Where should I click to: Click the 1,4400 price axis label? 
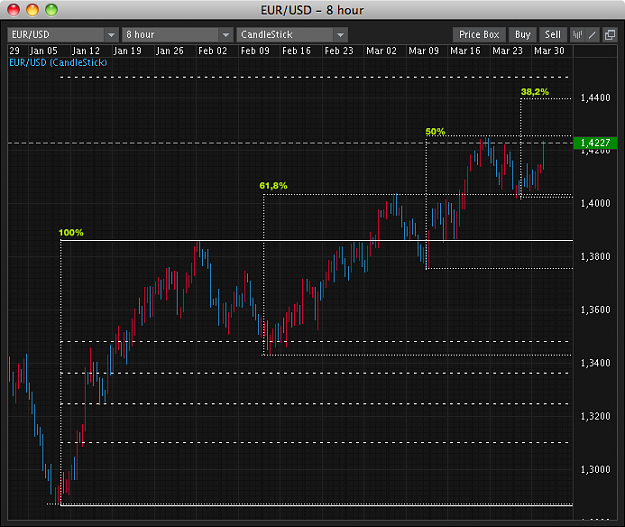(596, 98)
